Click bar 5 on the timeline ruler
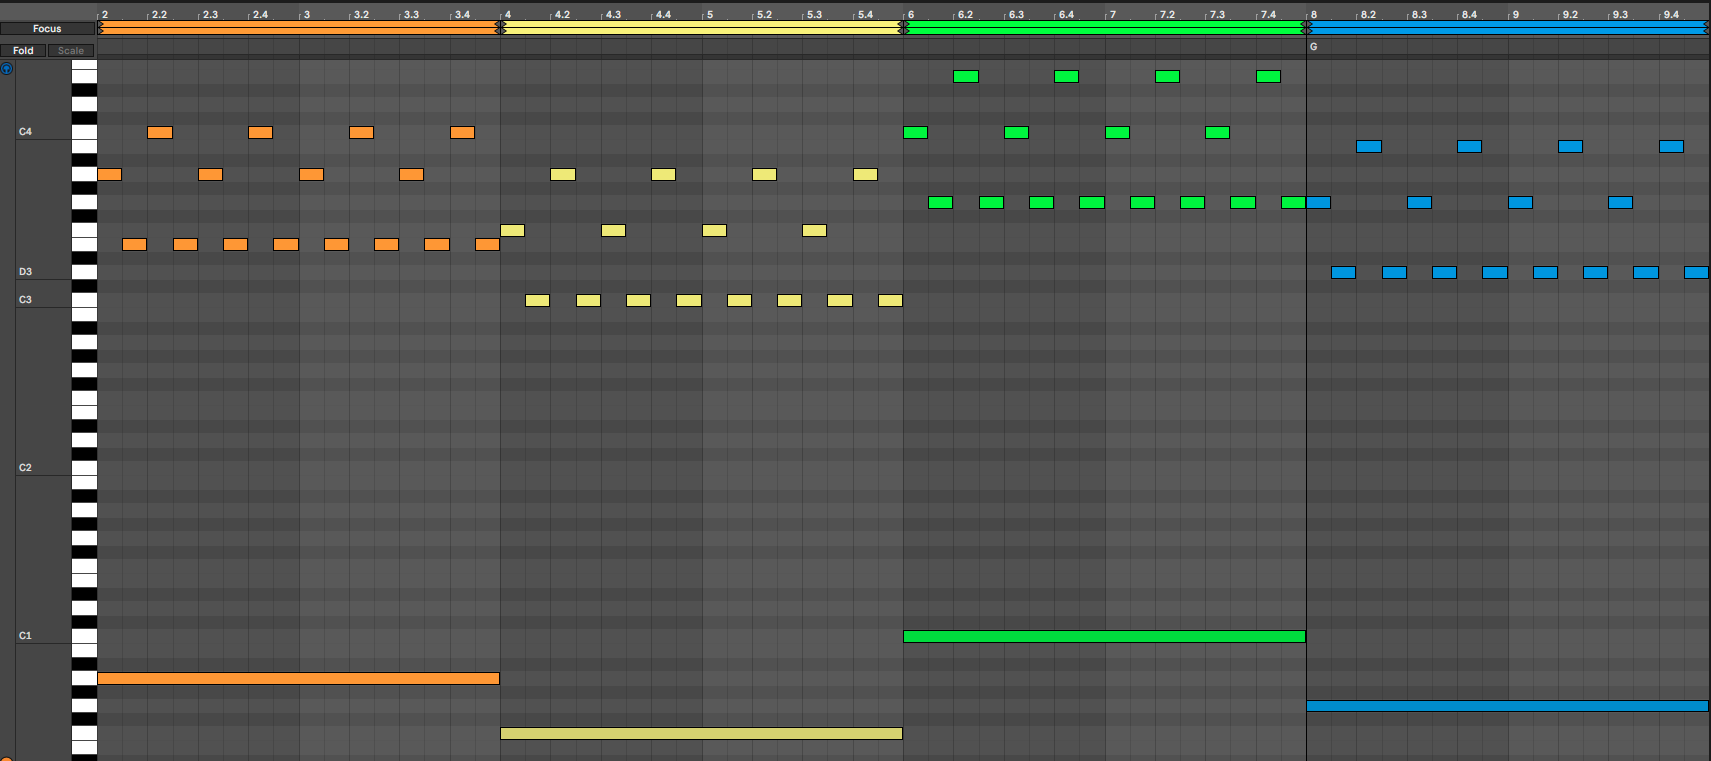Screen dimensions: 1711x761 (x=709, y=15)
